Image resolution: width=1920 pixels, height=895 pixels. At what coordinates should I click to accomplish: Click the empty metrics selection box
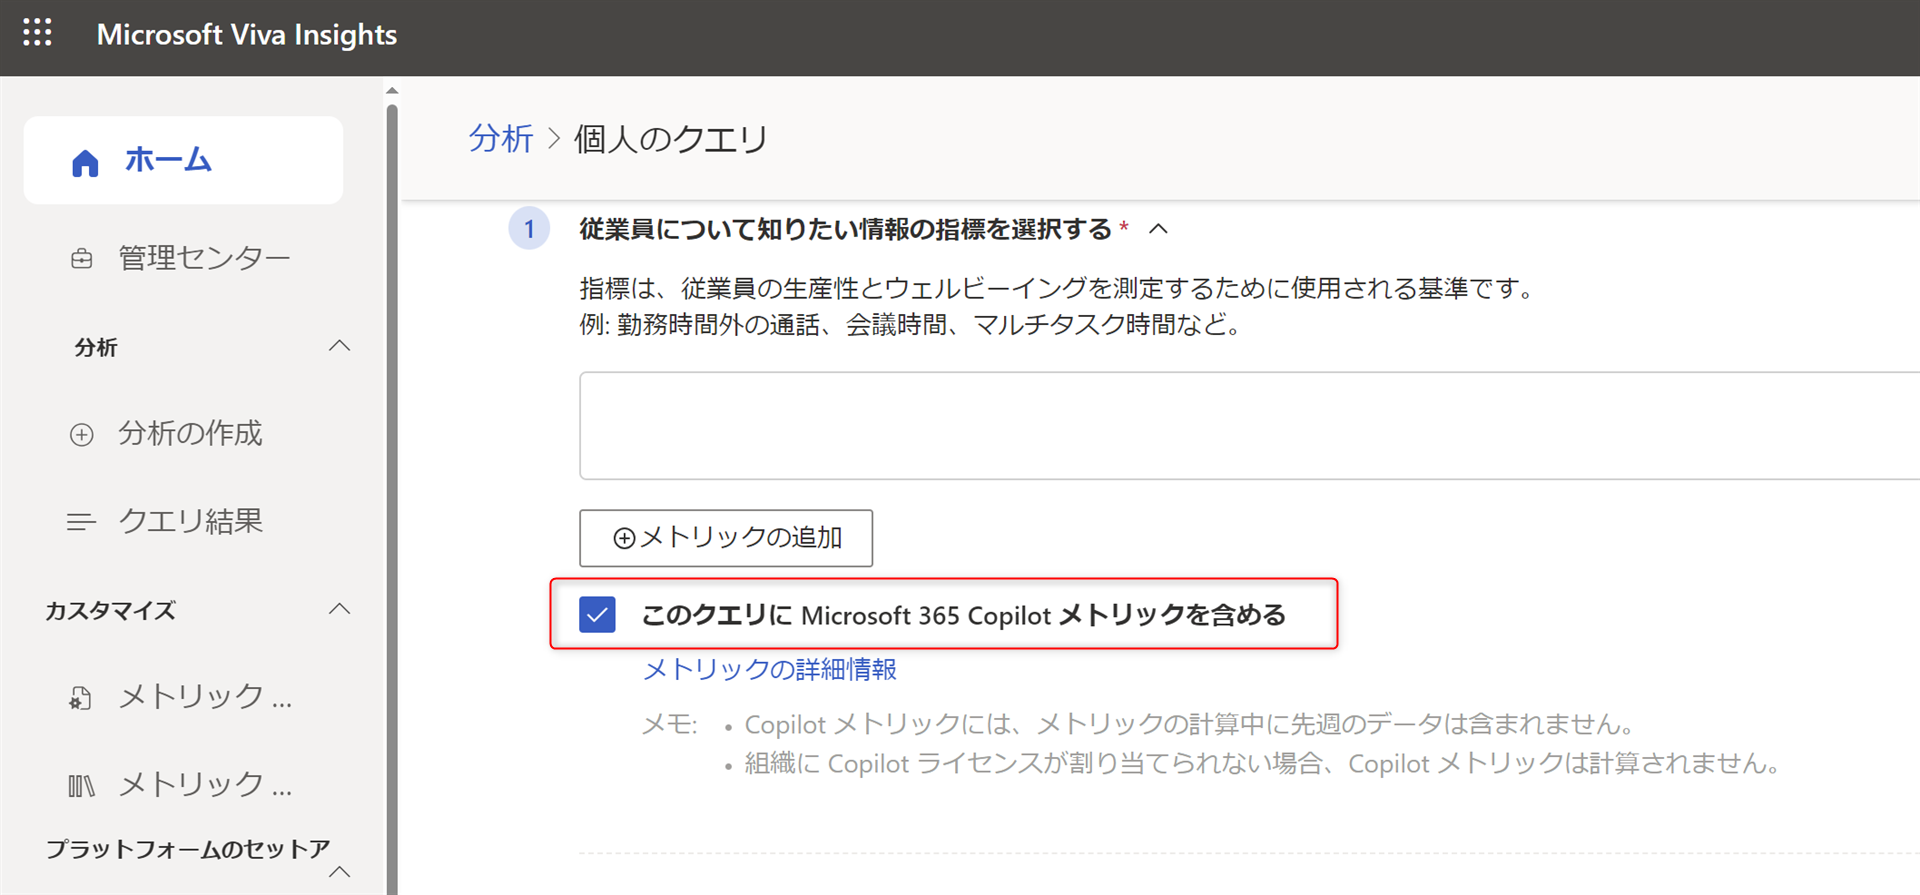point(1249,426)
